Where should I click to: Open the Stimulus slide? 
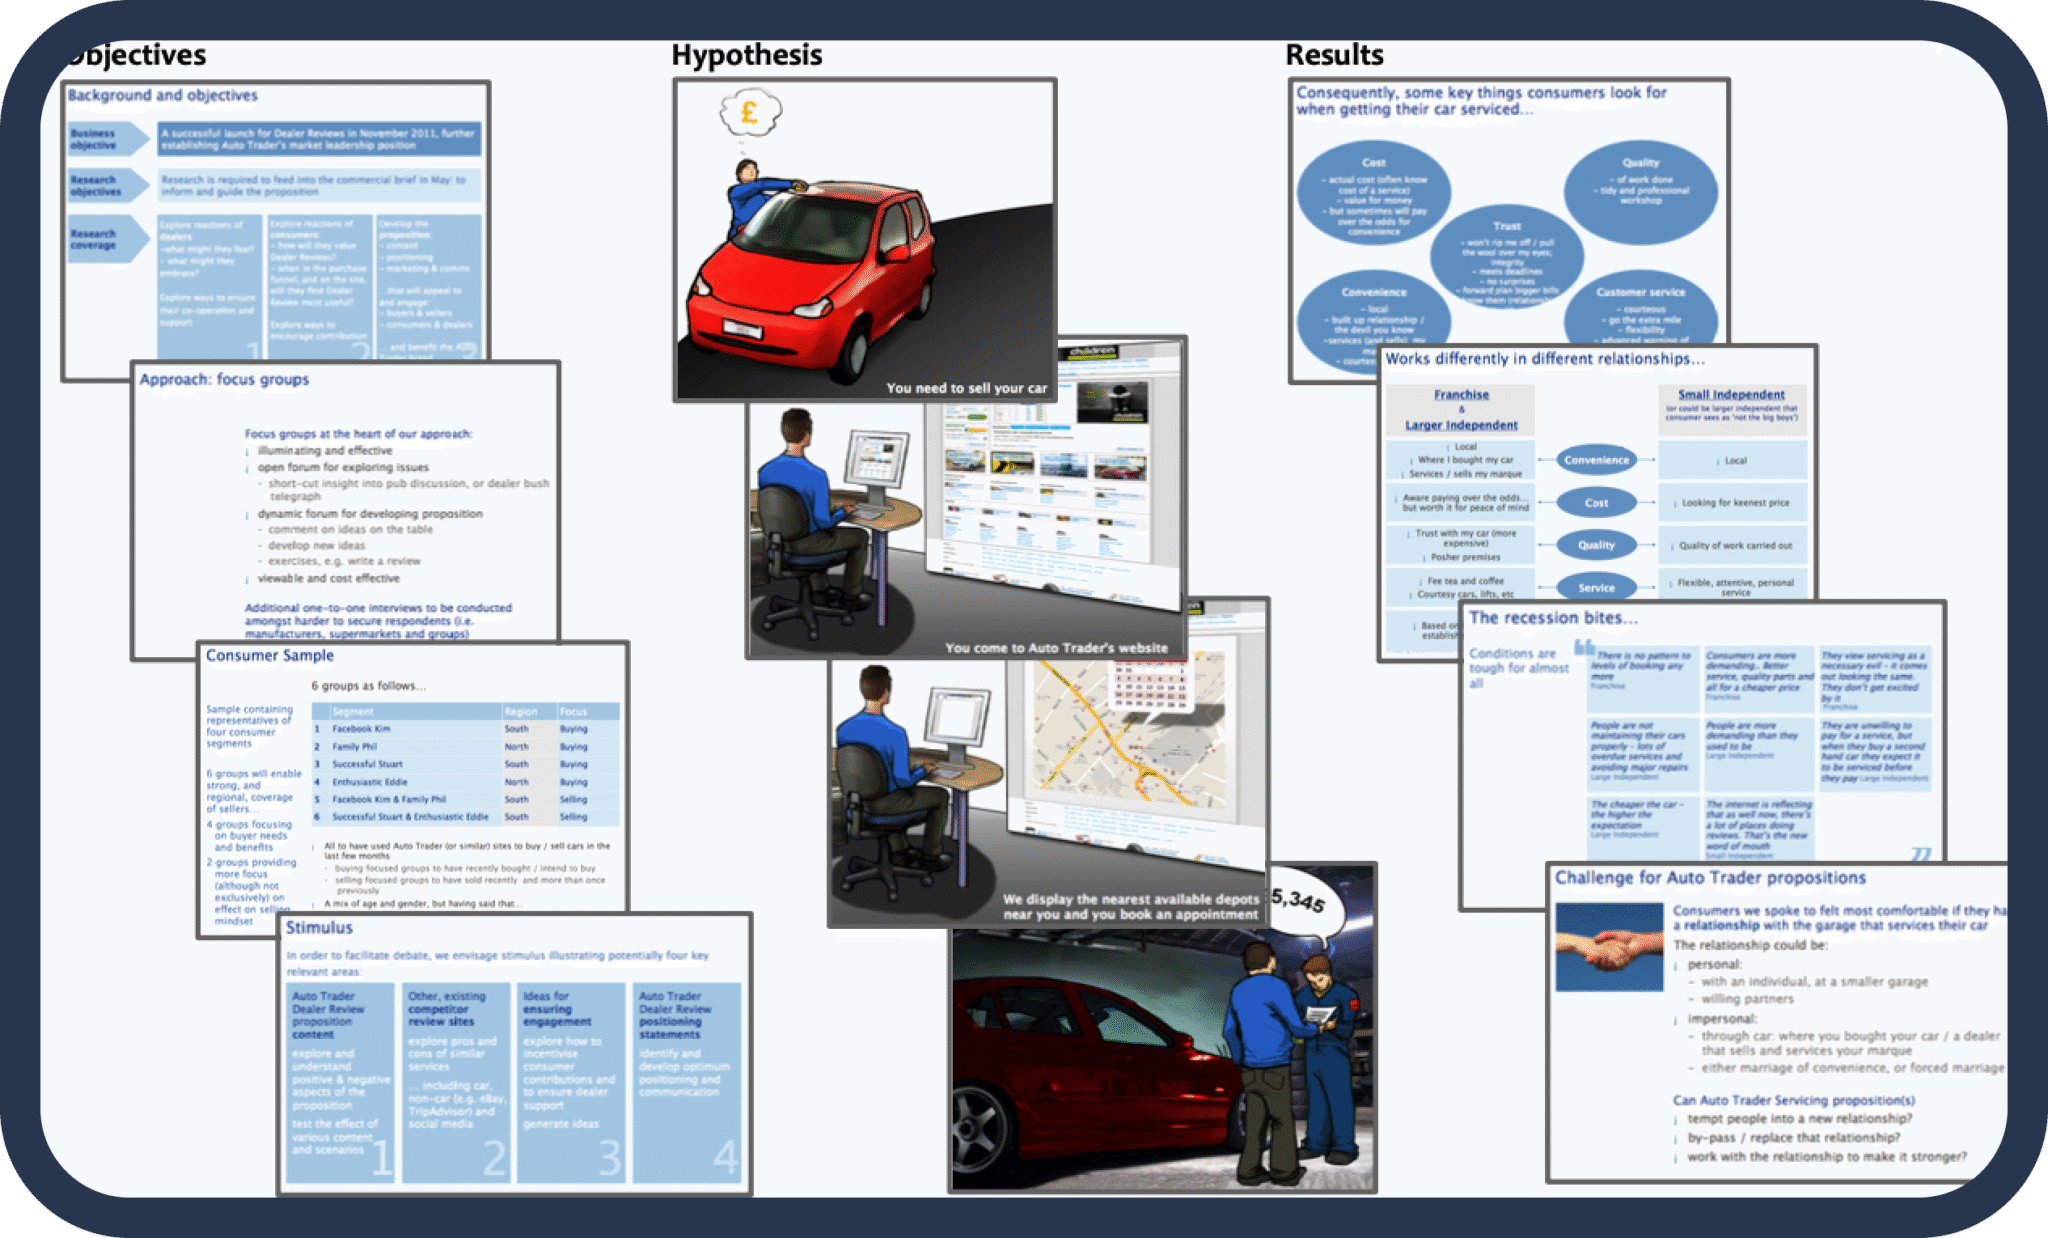click(x=514, y=1053)
